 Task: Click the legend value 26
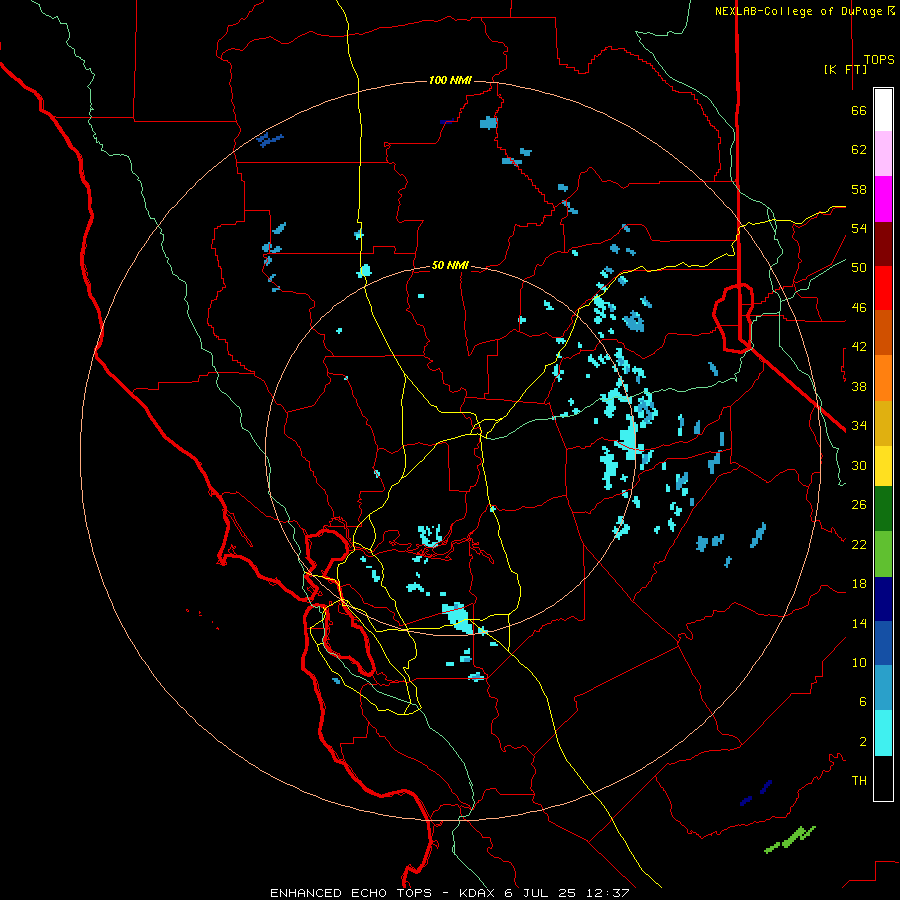[859, 505]
